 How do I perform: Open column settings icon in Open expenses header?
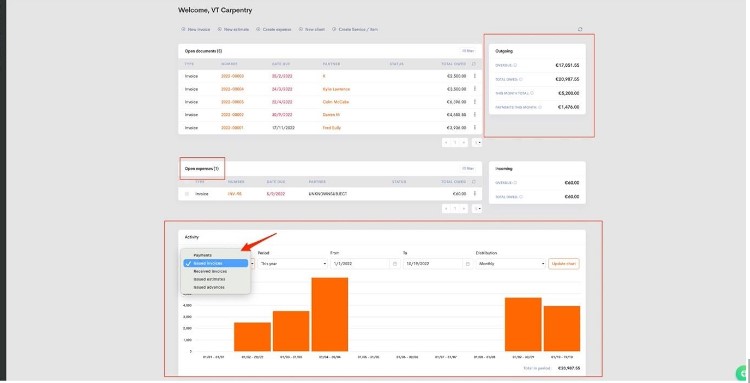pos(474,182)
